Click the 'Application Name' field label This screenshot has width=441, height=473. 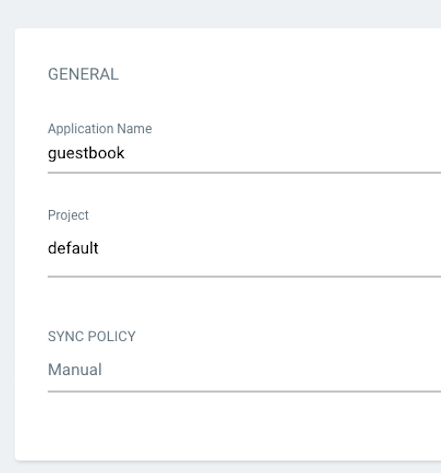tap(100, 129)
